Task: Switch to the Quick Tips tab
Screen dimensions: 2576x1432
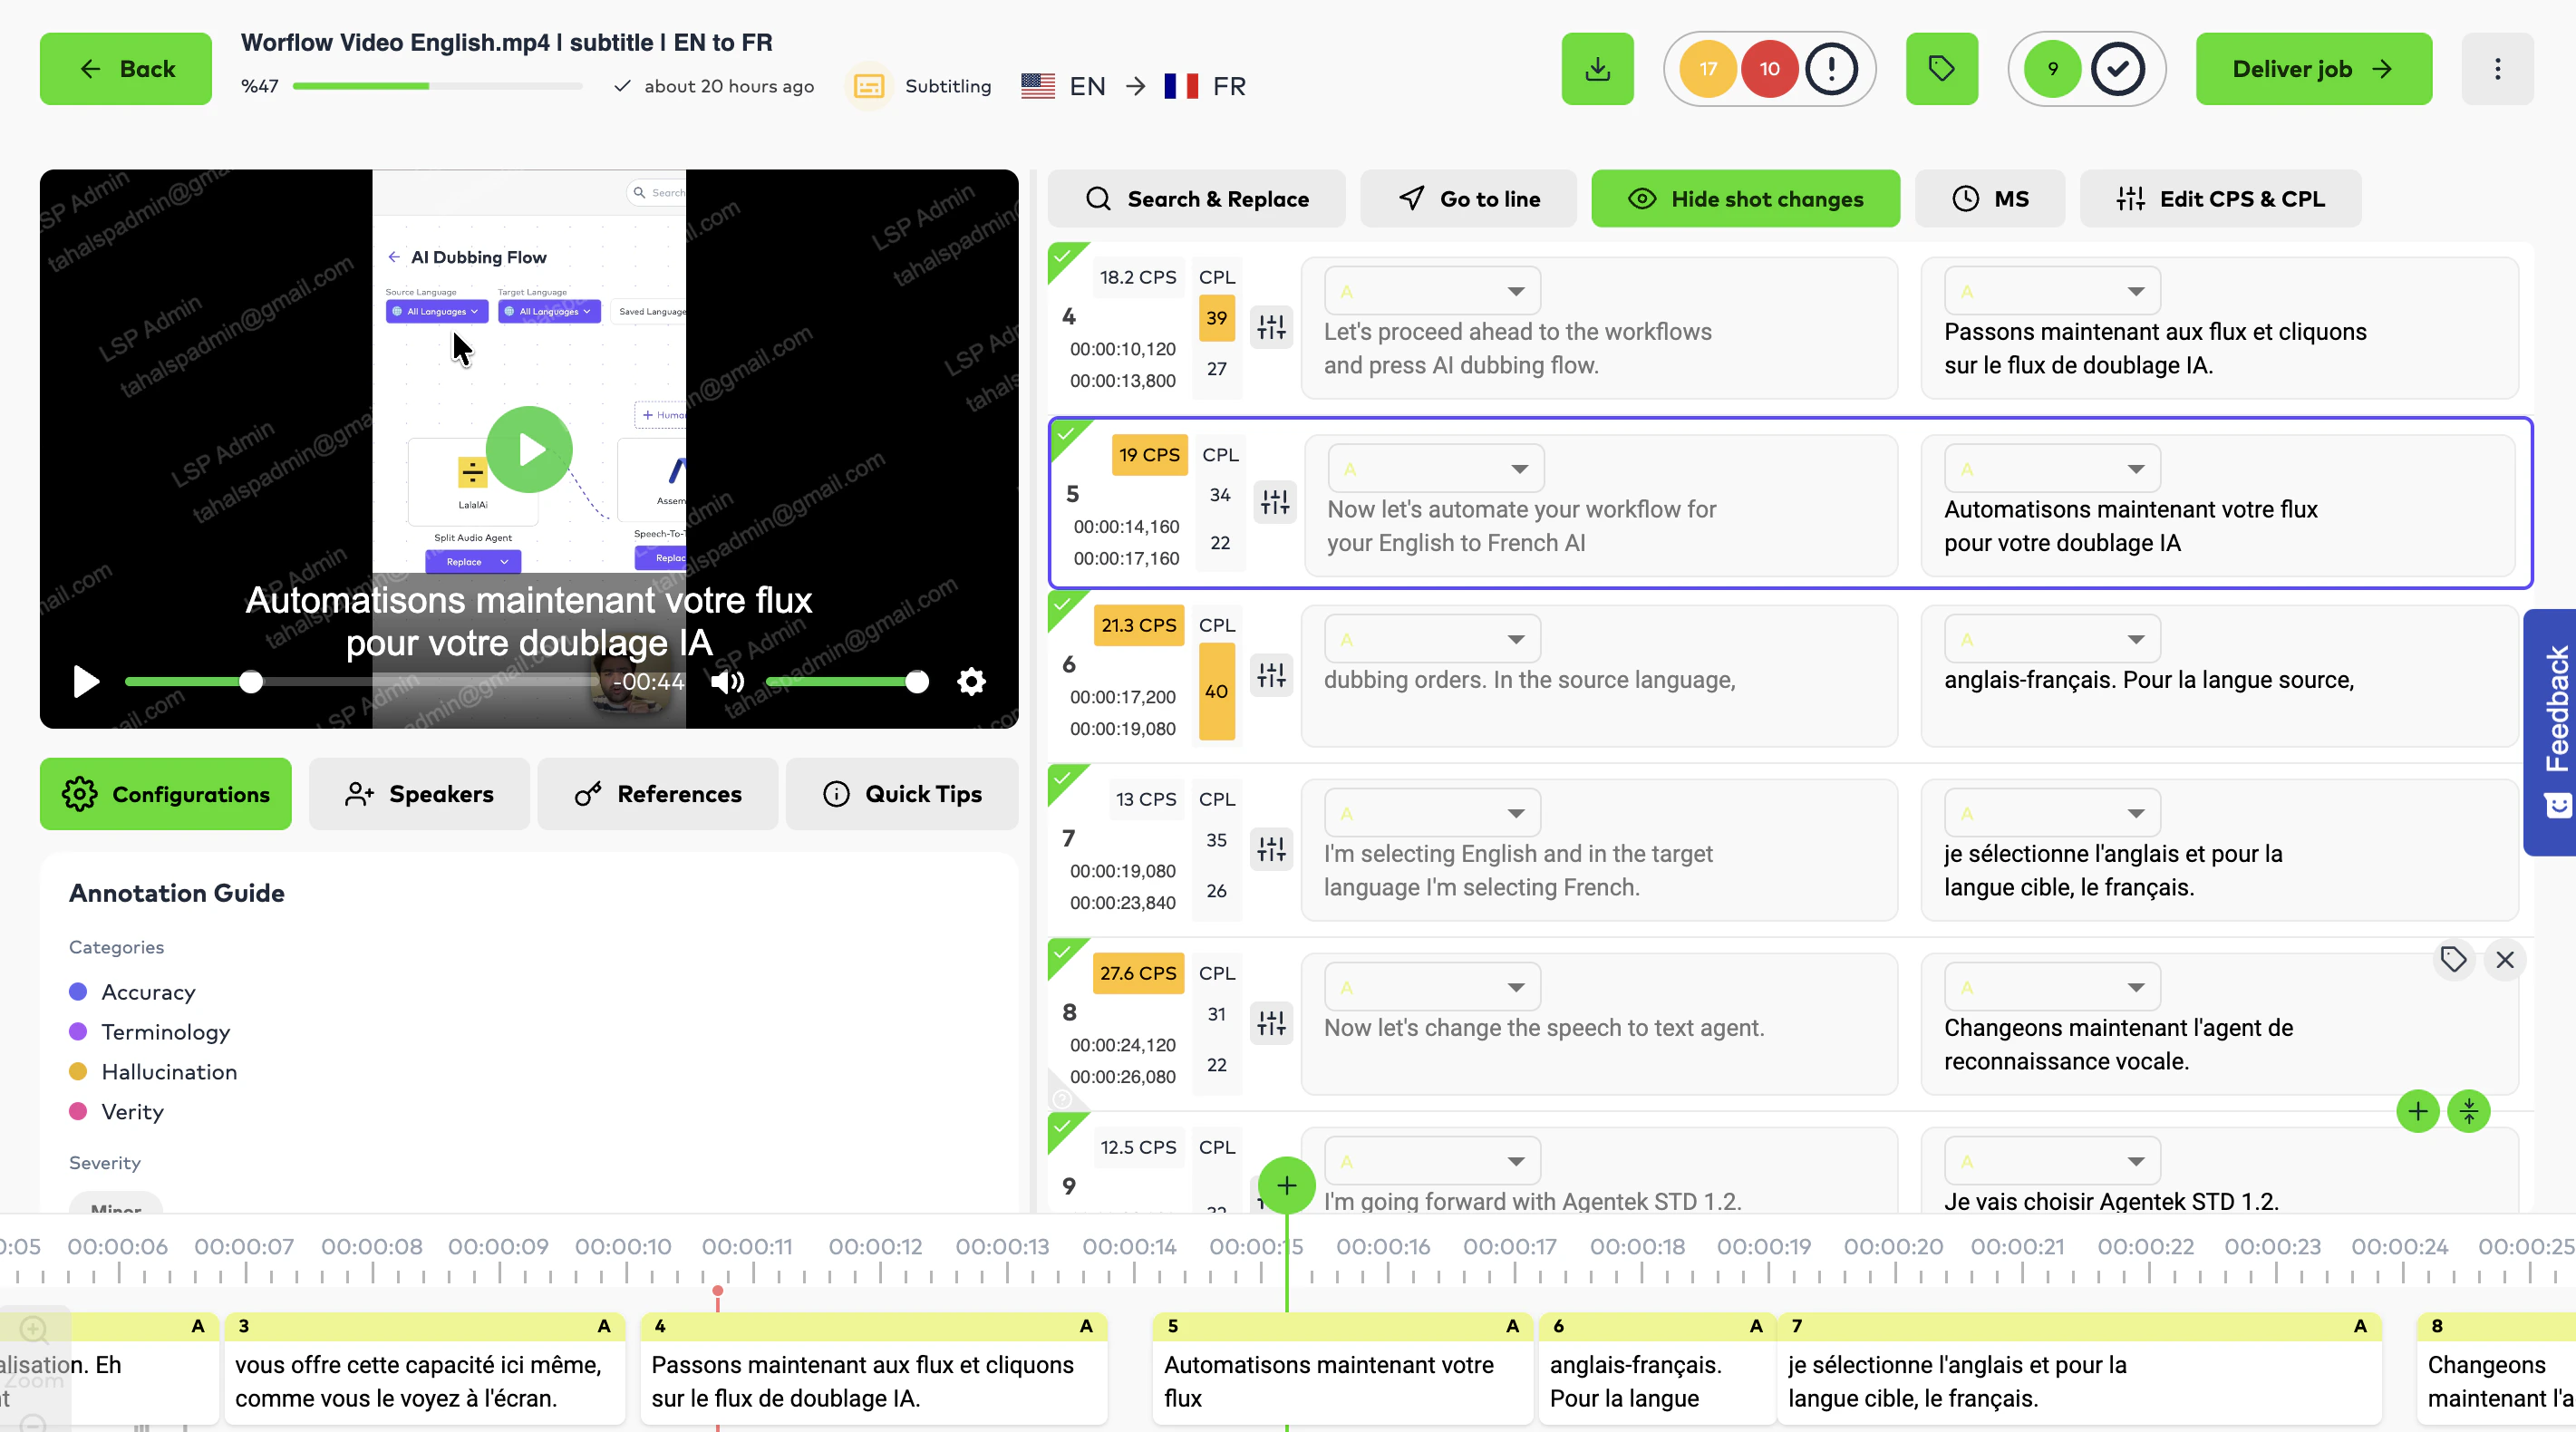Action: (902, 794)
